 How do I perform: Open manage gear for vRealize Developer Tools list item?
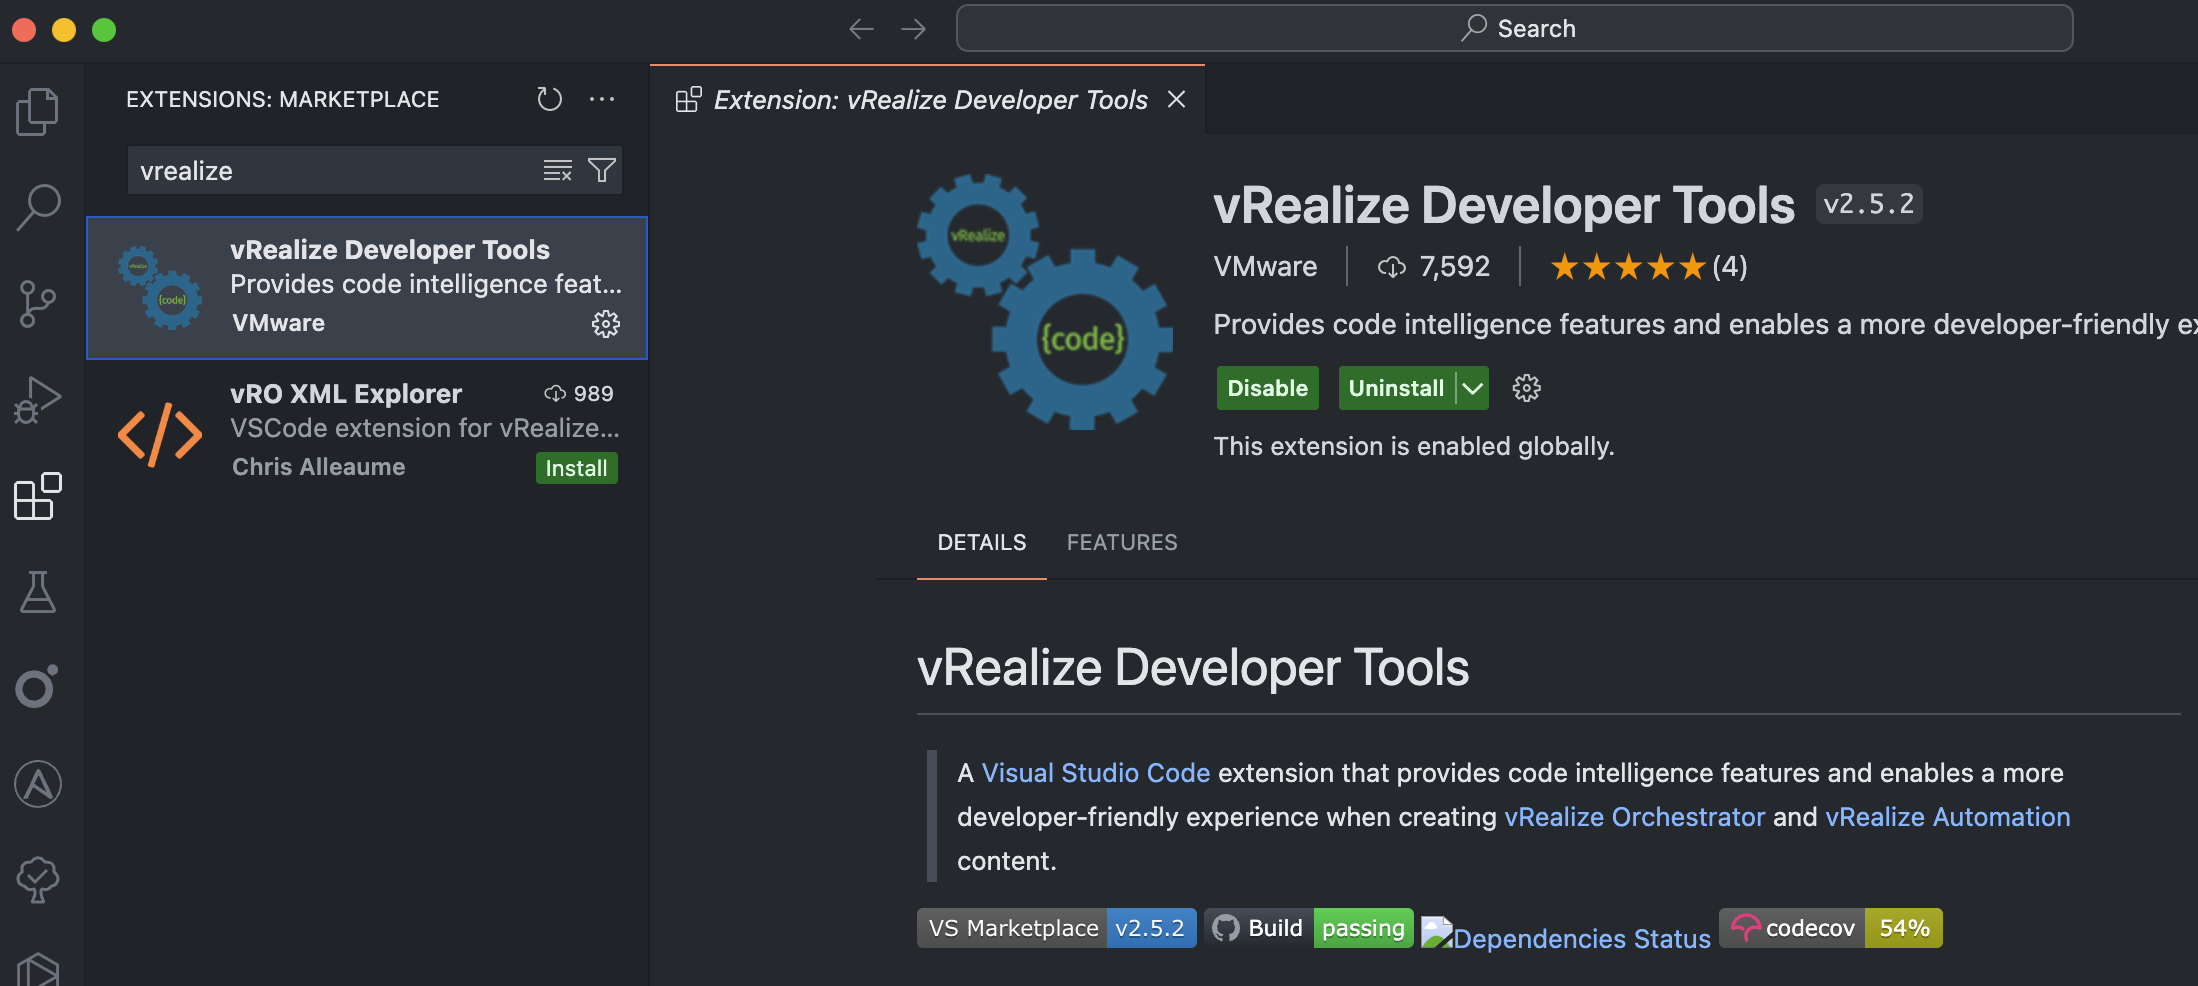tap(606, 324)
